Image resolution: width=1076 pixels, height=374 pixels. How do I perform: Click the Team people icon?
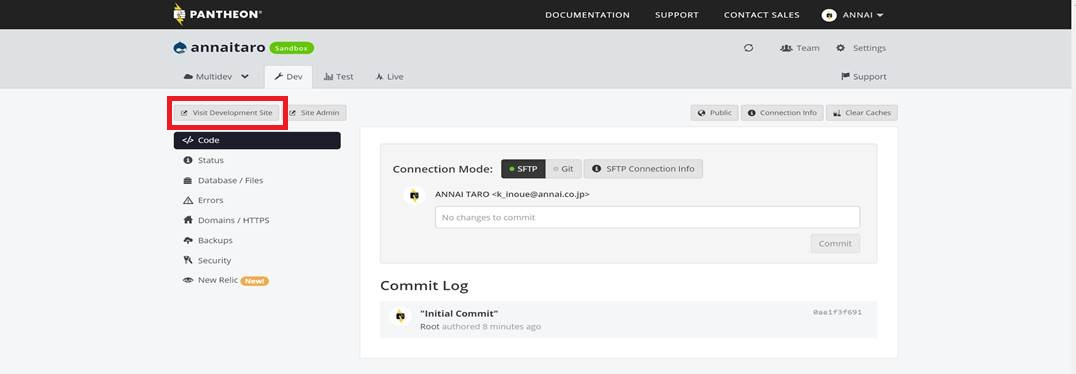point(786,48)
